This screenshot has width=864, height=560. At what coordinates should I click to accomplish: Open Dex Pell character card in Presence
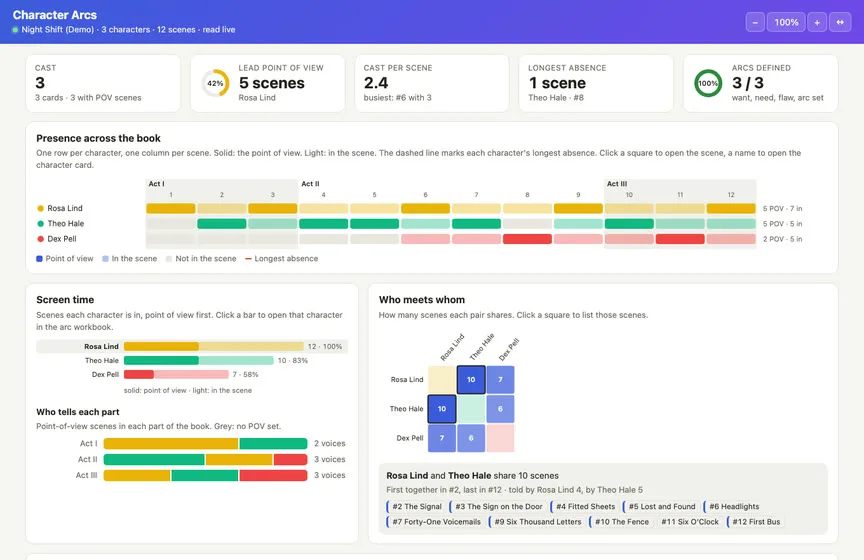pyautogui.click(x=62, y=239)
